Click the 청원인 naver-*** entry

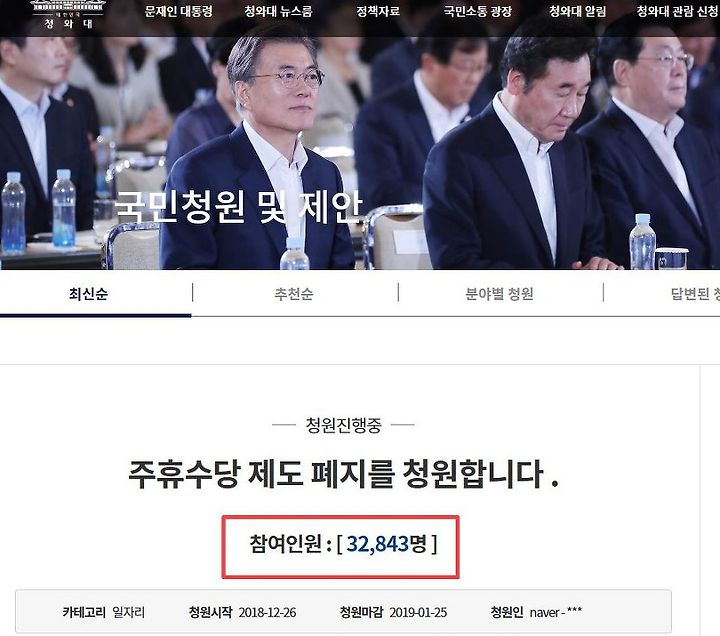536,612
